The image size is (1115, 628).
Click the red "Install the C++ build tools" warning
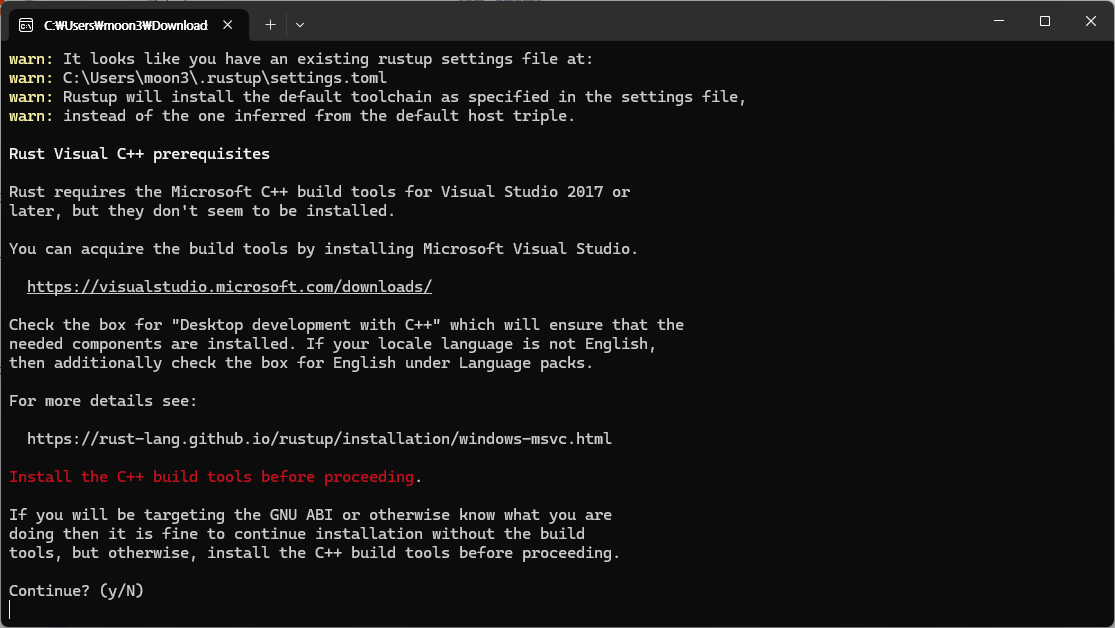pos(211,477)
